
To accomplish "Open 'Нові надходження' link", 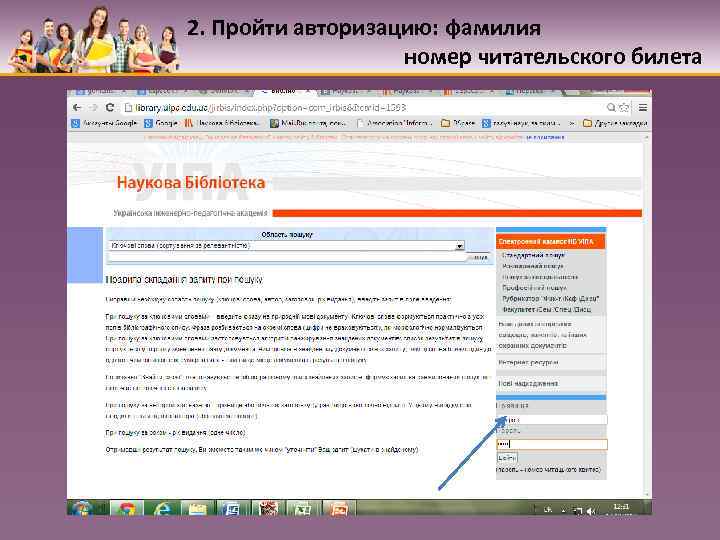I will (x=528, y=383).
